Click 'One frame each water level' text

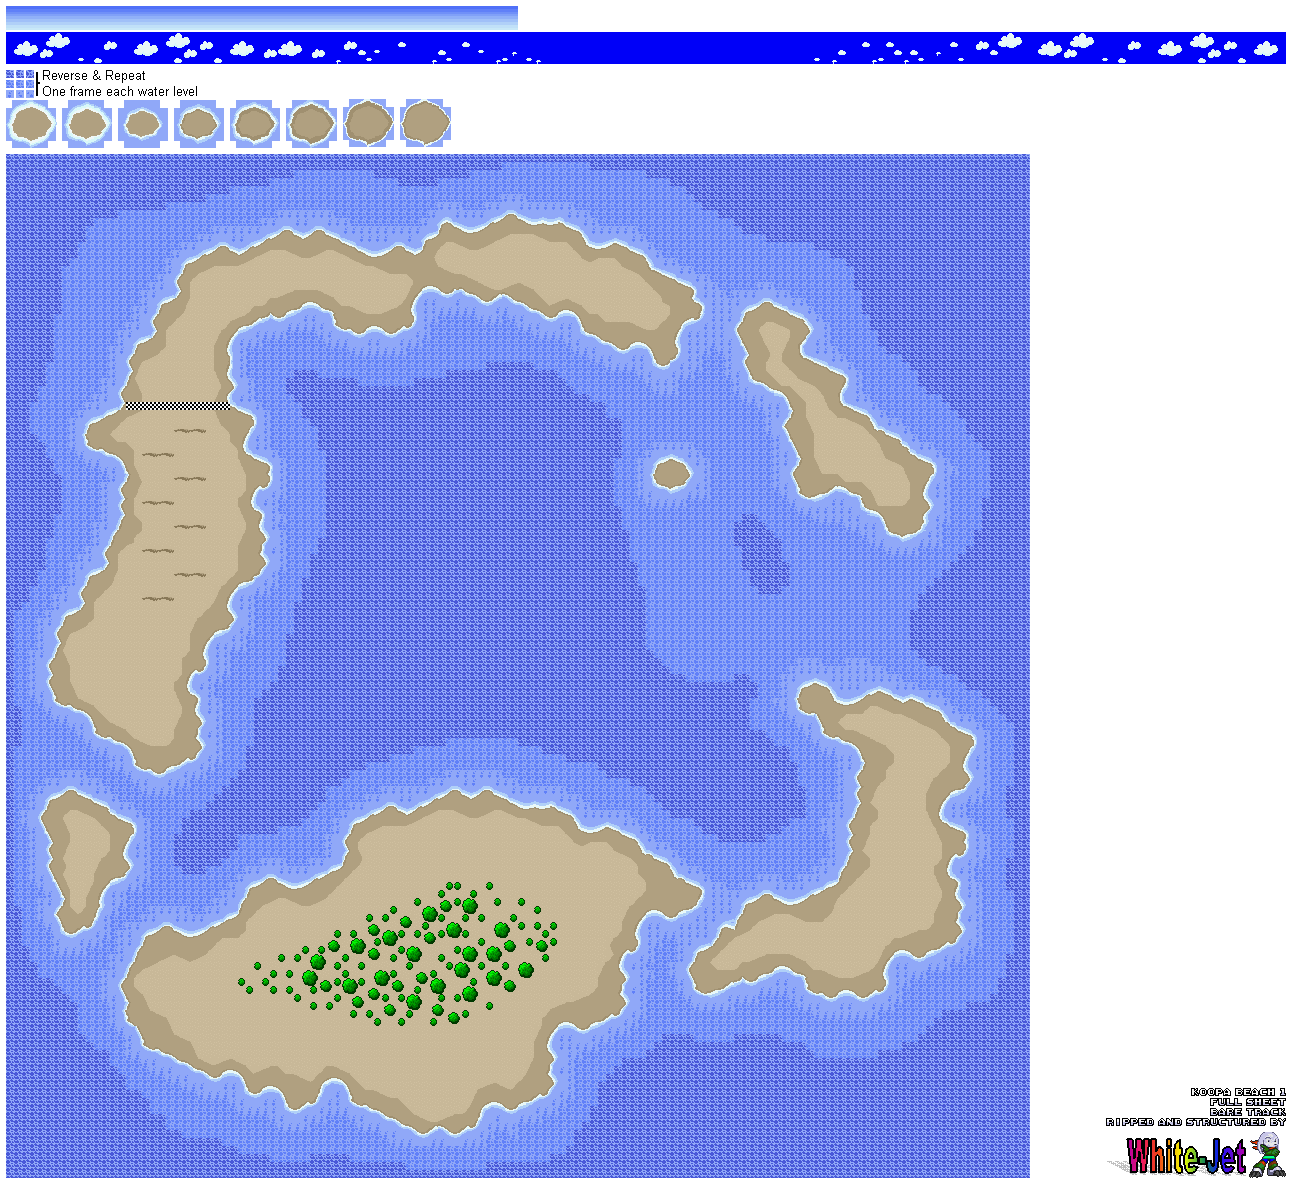click(120, 92)
